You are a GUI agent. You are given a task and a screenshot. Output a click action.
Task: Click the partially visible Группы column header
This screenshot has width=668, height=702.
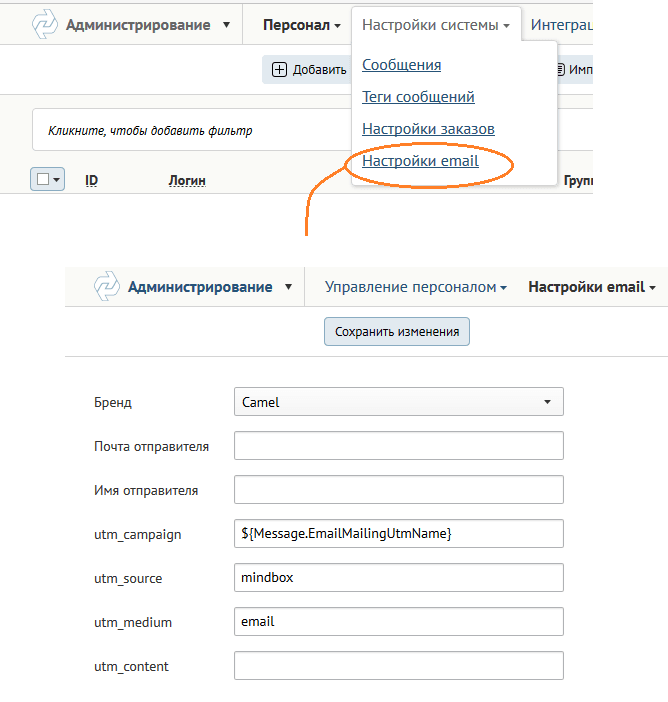click(578, 180)
